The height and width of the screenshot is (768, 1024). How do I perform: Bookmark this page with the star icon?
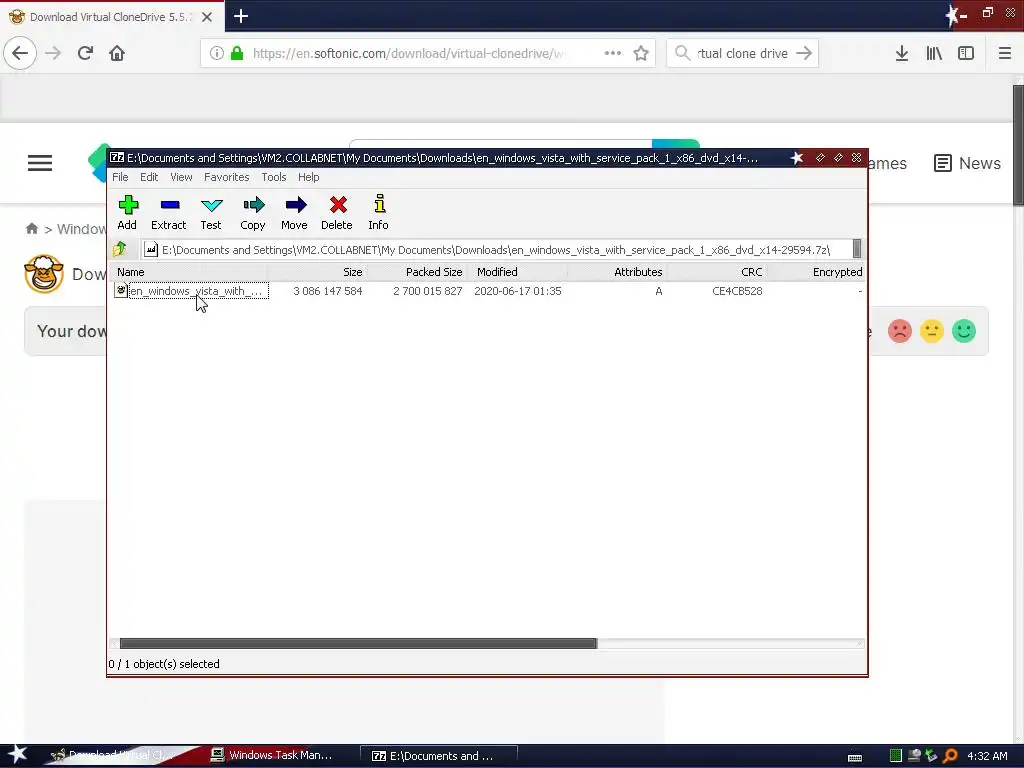click(641, 53)
